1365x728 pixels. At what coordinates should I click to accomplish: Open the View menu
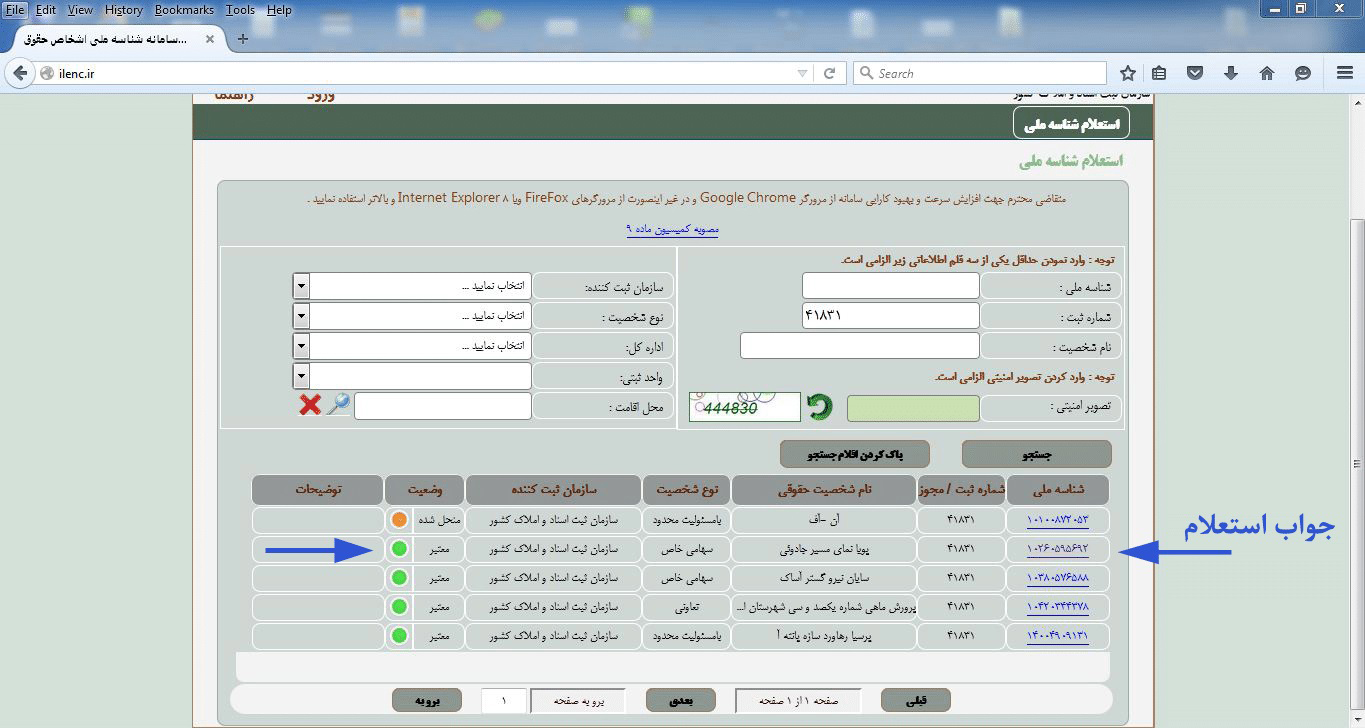coord(80,10)
